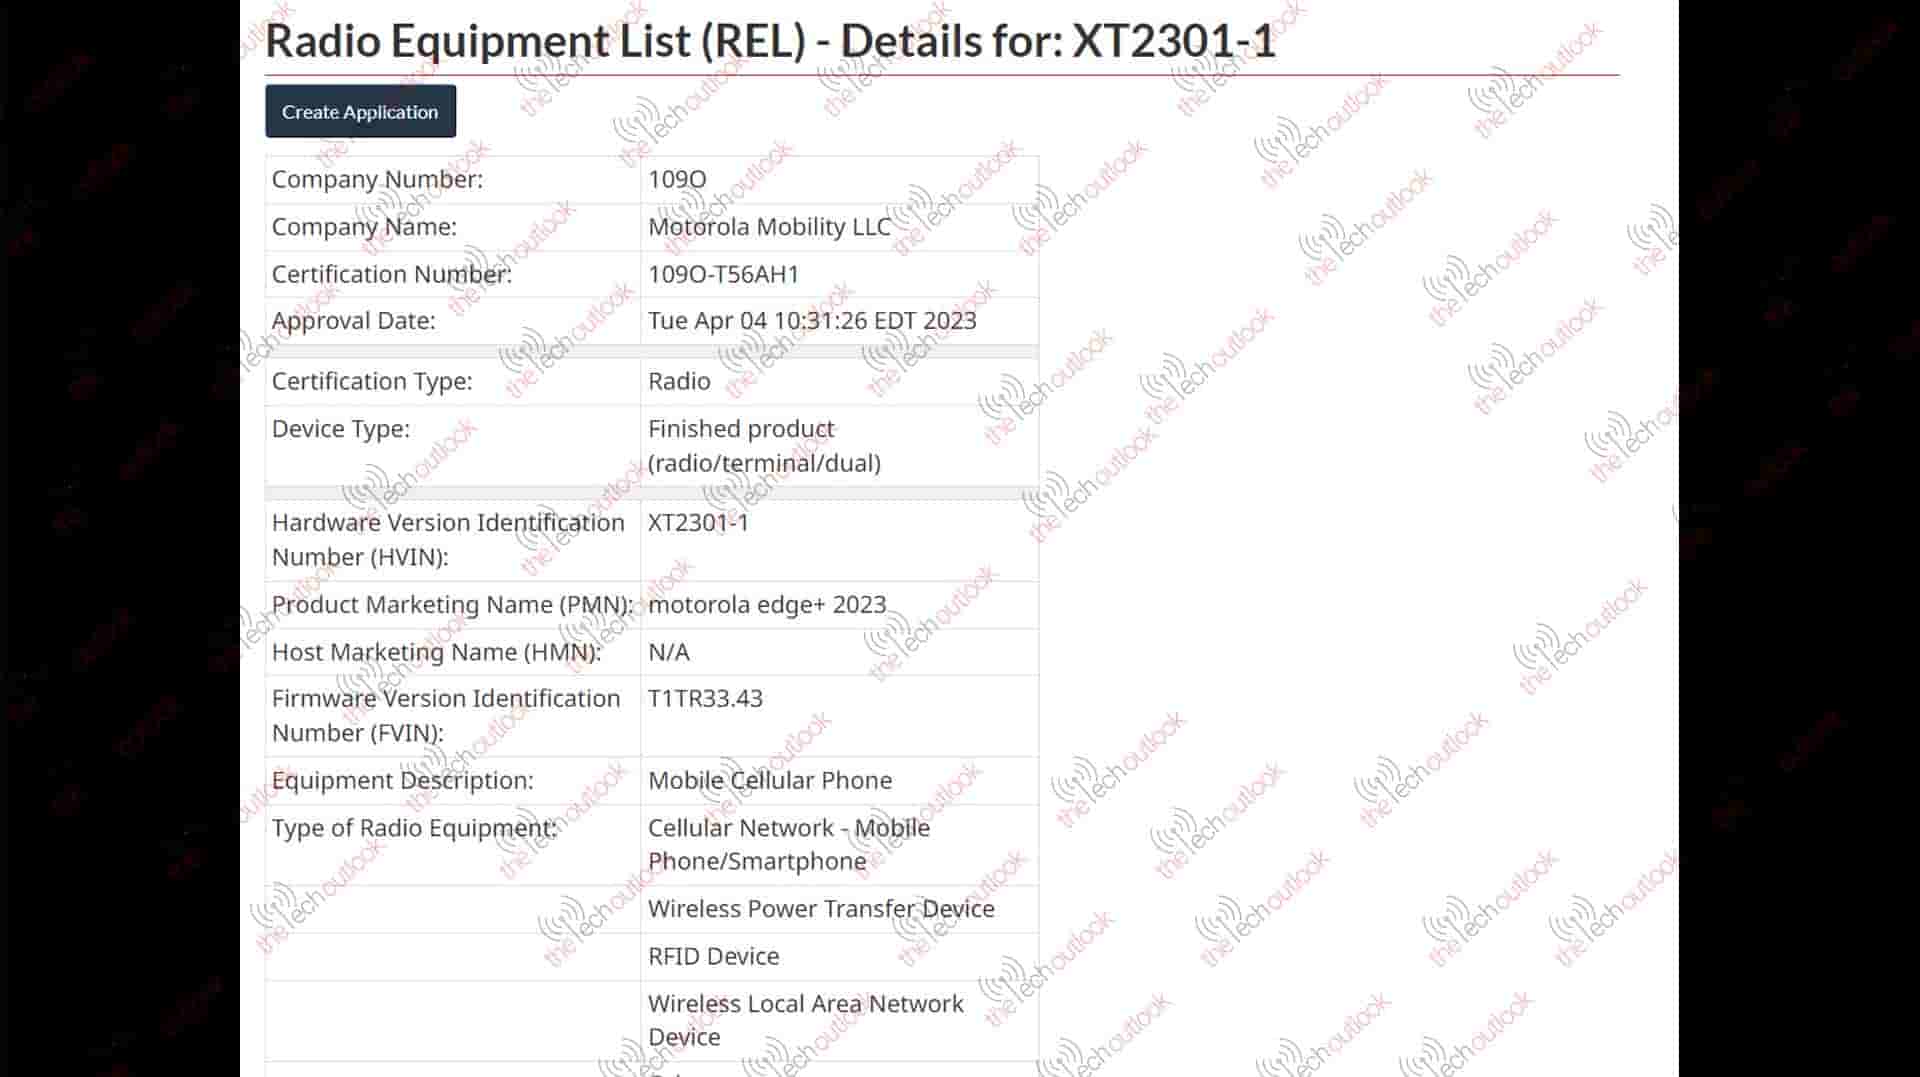Select the company number value 109O

tap(677, 180)
